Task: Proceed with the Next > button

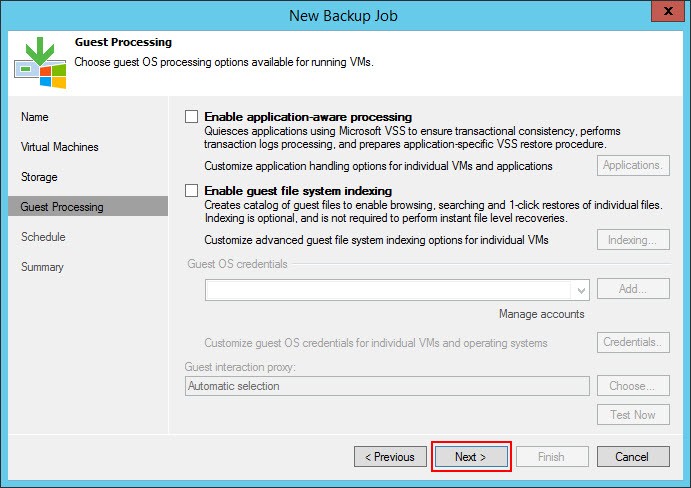Action: pos(471,457)
